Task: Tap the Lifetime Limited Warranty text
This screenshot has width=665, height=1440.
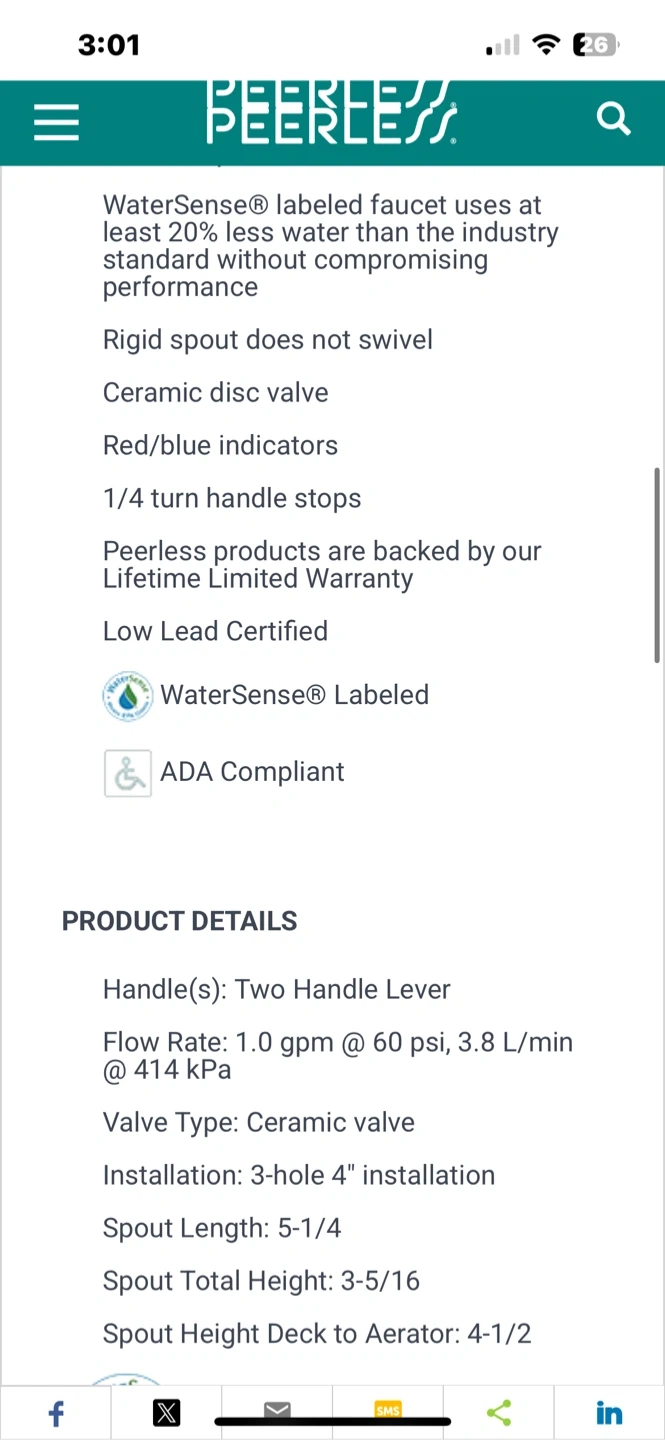Action: pos(258,579)
